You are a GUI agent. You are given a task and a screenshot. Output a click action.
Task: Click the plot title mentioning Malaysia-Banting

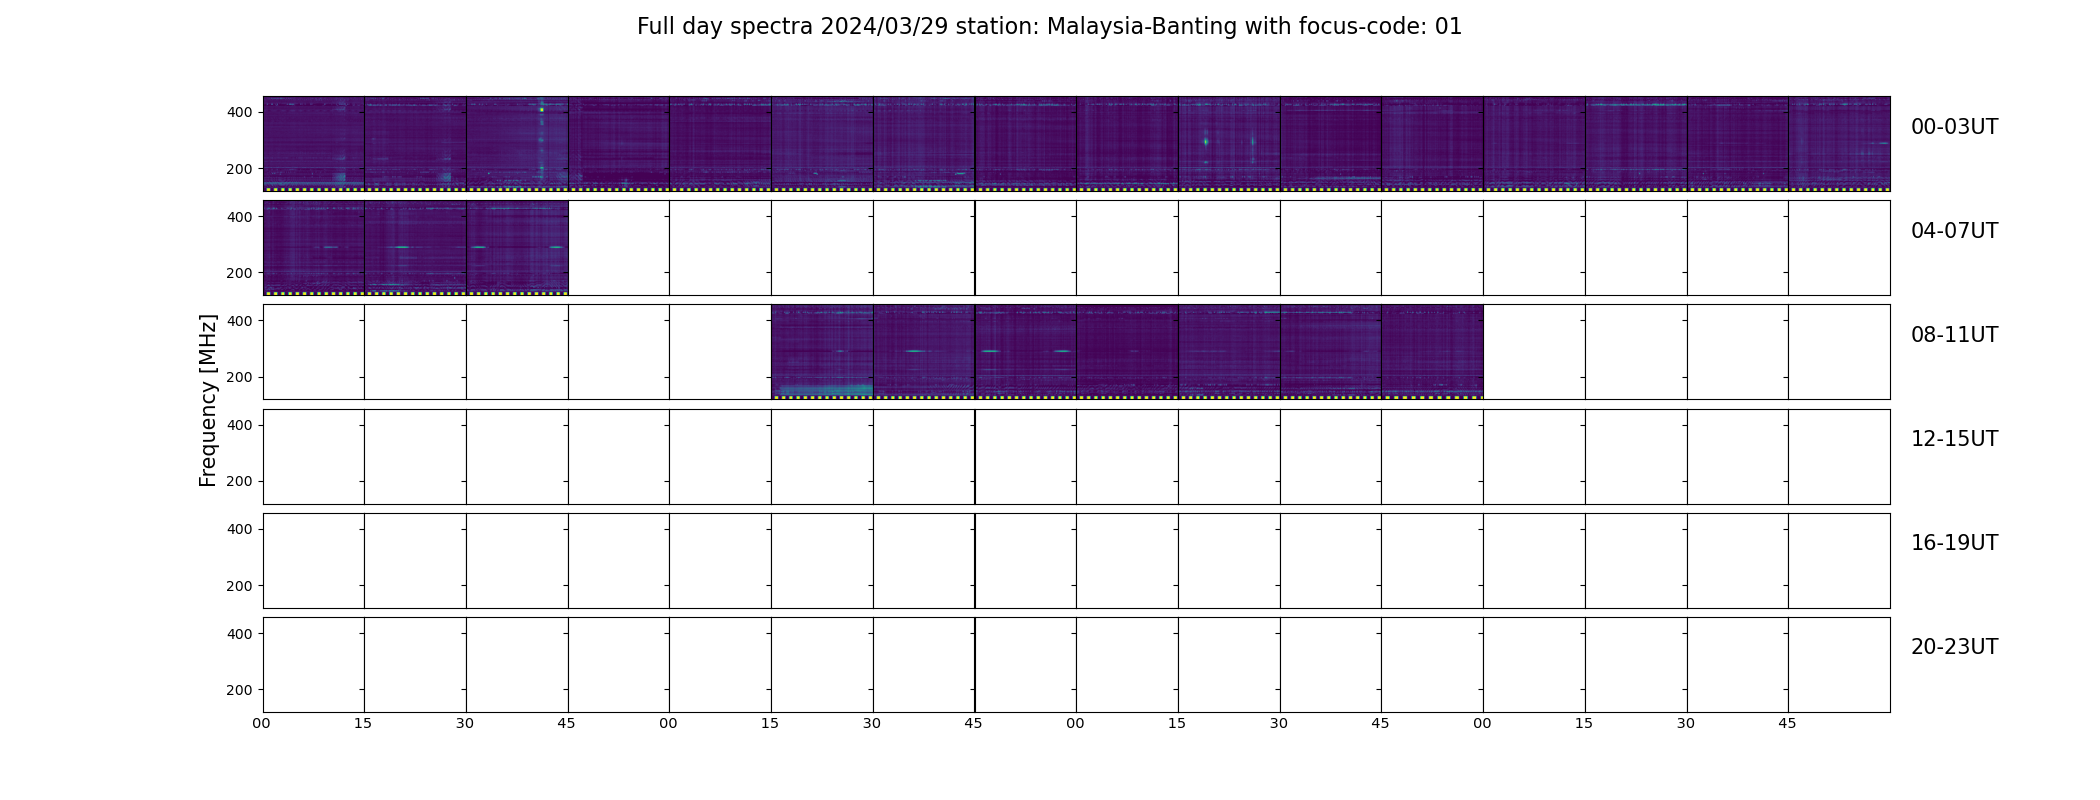[x=1049, y=27]
